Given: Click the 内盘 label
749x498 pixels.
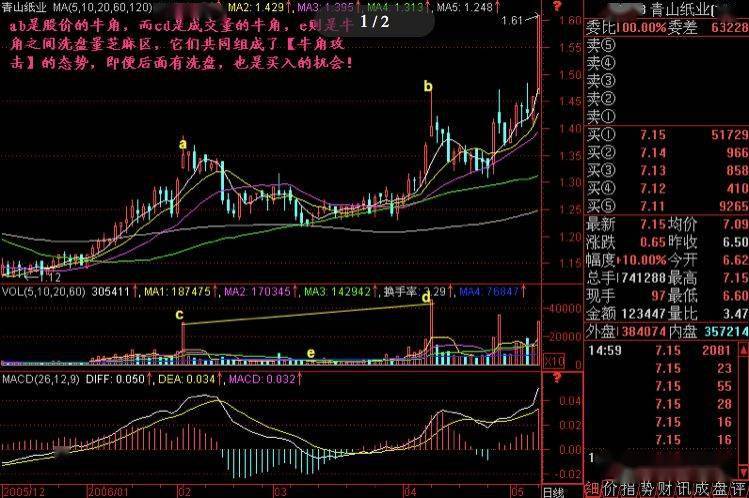Looking at the screenshot, I should [x=683, y=331].
